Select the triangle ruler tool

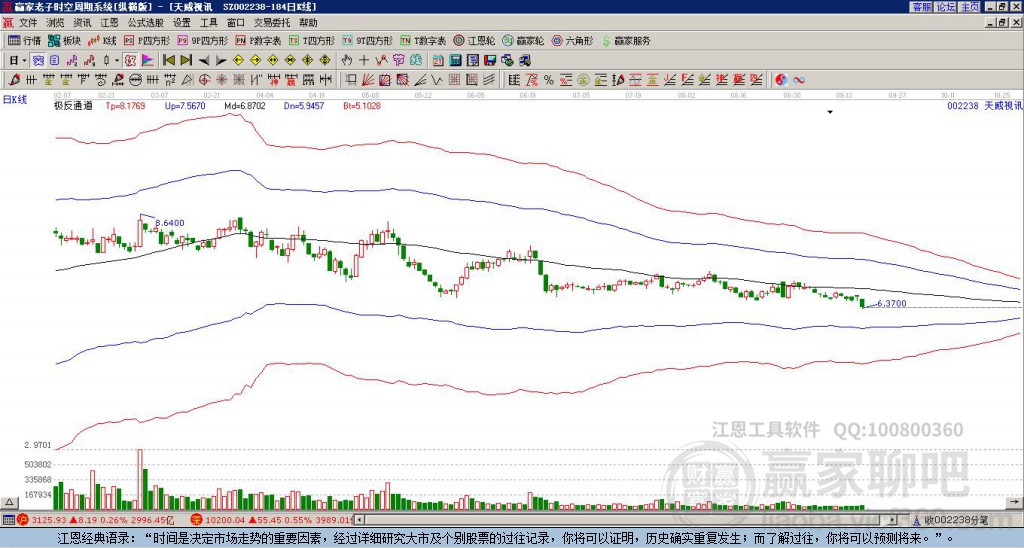(x=187, y=80)
